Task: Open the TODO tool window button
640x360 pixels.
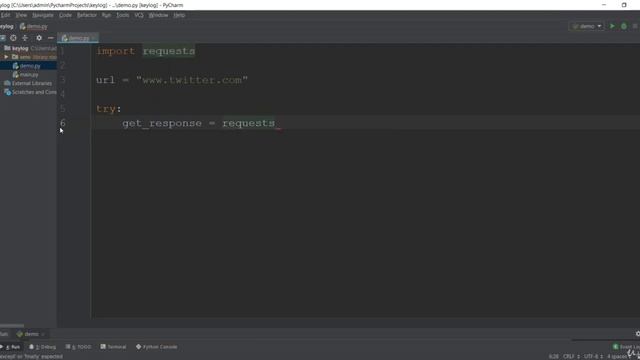Action: tap(78, 347)
